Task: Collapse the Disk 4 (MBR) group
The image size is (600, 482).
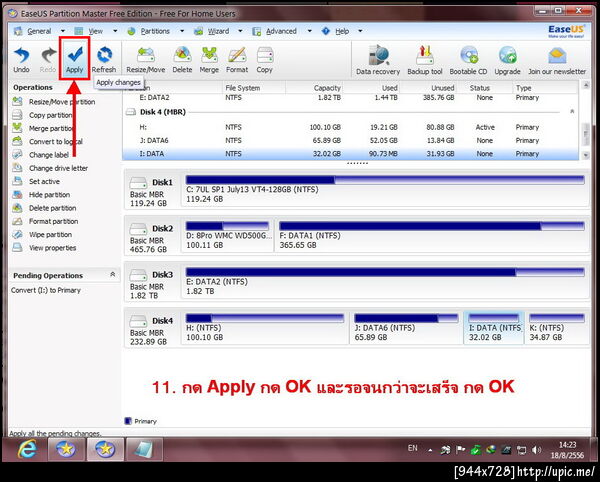Action: coord(572,111)
